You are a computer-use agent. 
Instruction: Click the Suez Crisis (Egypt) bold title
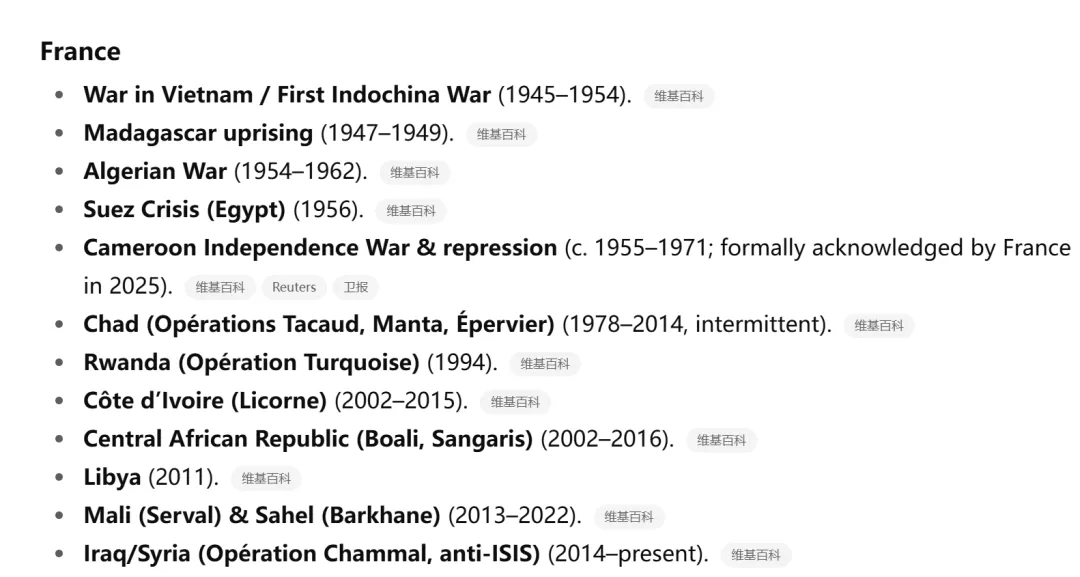(x=184, y=210)
